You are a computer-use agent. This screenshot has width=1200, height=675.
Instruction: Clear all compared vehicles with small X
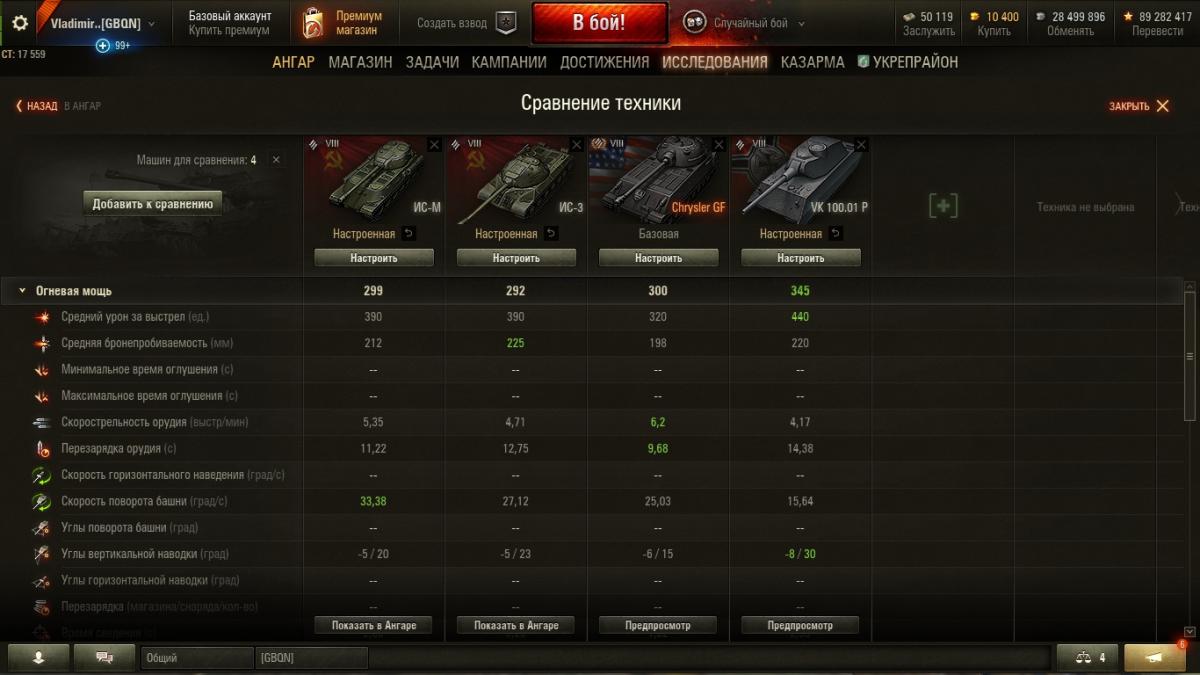276,160
